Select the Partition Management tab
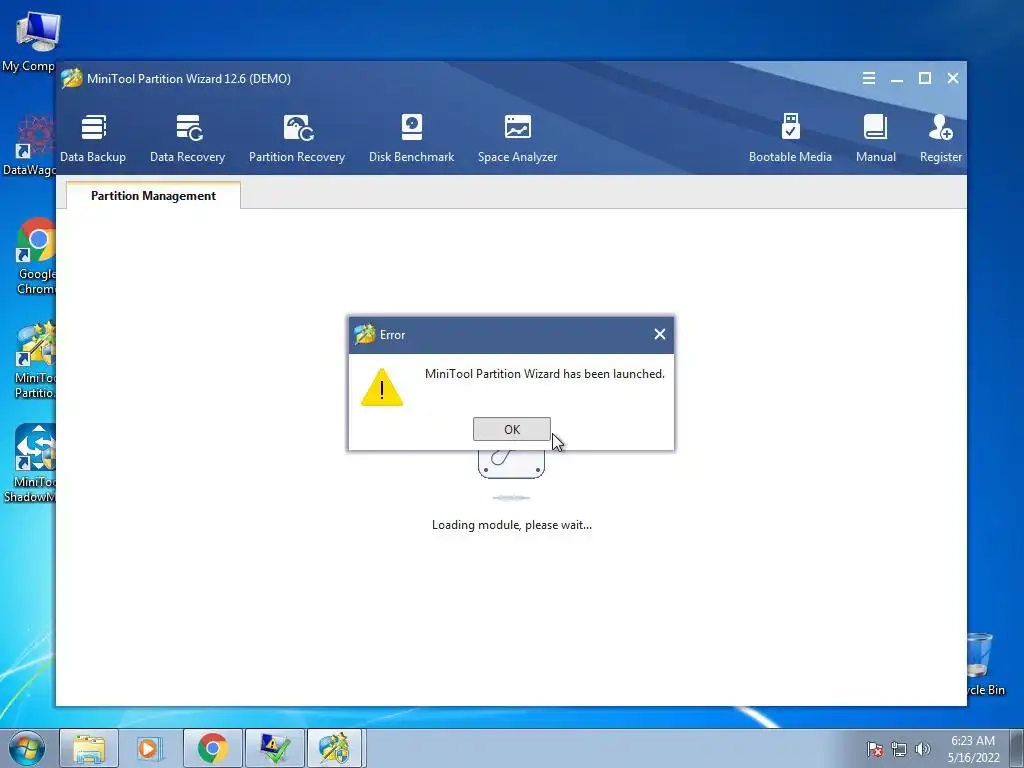1024x768 pixels. [x=153, y=196]
